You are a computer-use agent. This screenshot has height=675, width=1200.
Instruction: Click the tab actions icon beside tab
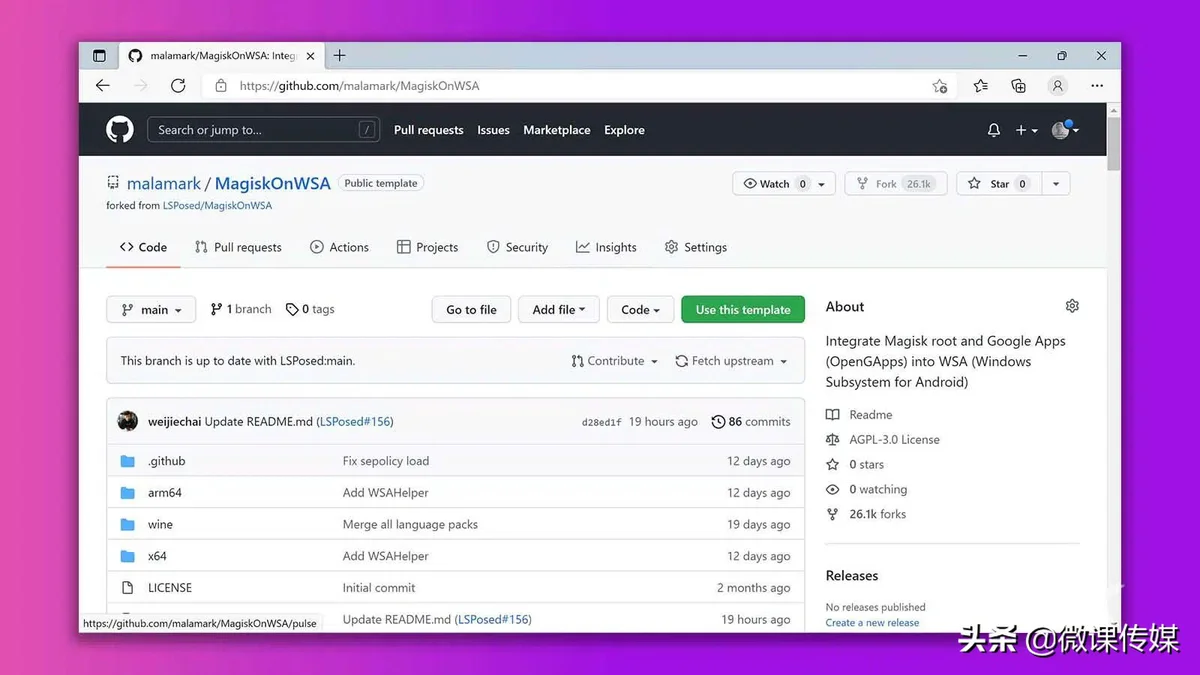tap(99, 56)
